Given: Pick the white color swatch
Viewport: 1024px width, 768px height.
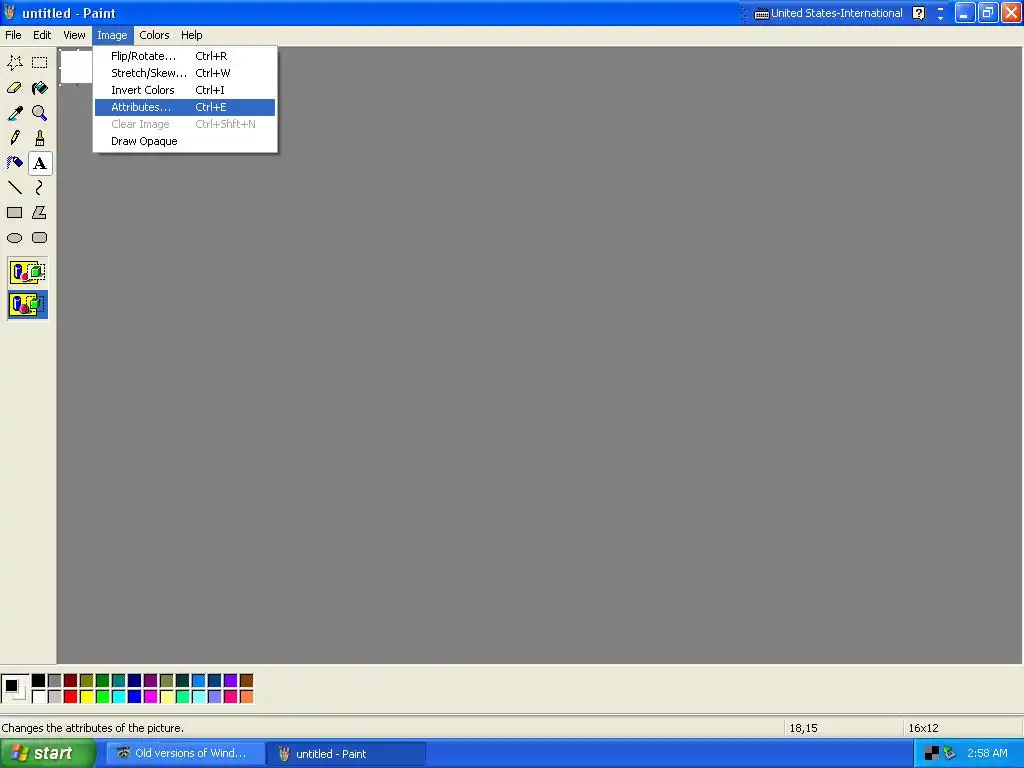Looking at the screenshot, I should tap(39, 697).
